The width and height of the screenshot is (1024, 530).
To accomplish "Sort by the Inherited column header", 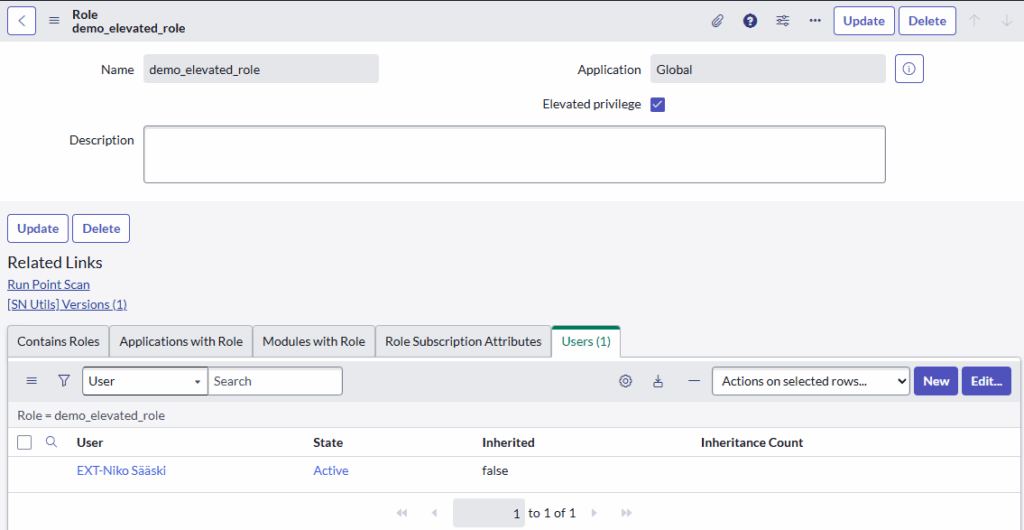I will pos(508,443).
